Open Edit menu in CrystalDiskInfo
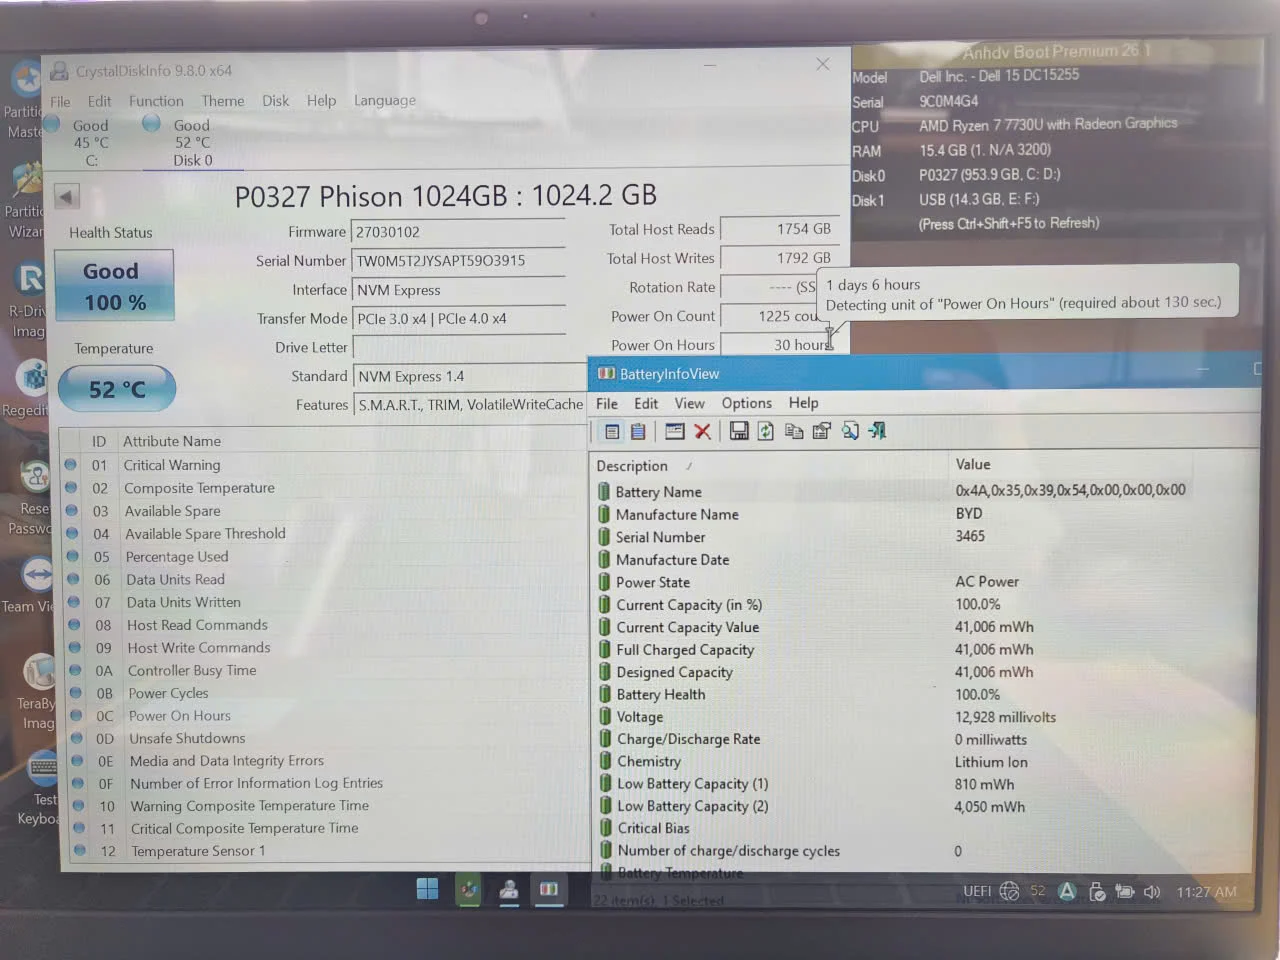1280x960 pixels. point(99,101)
